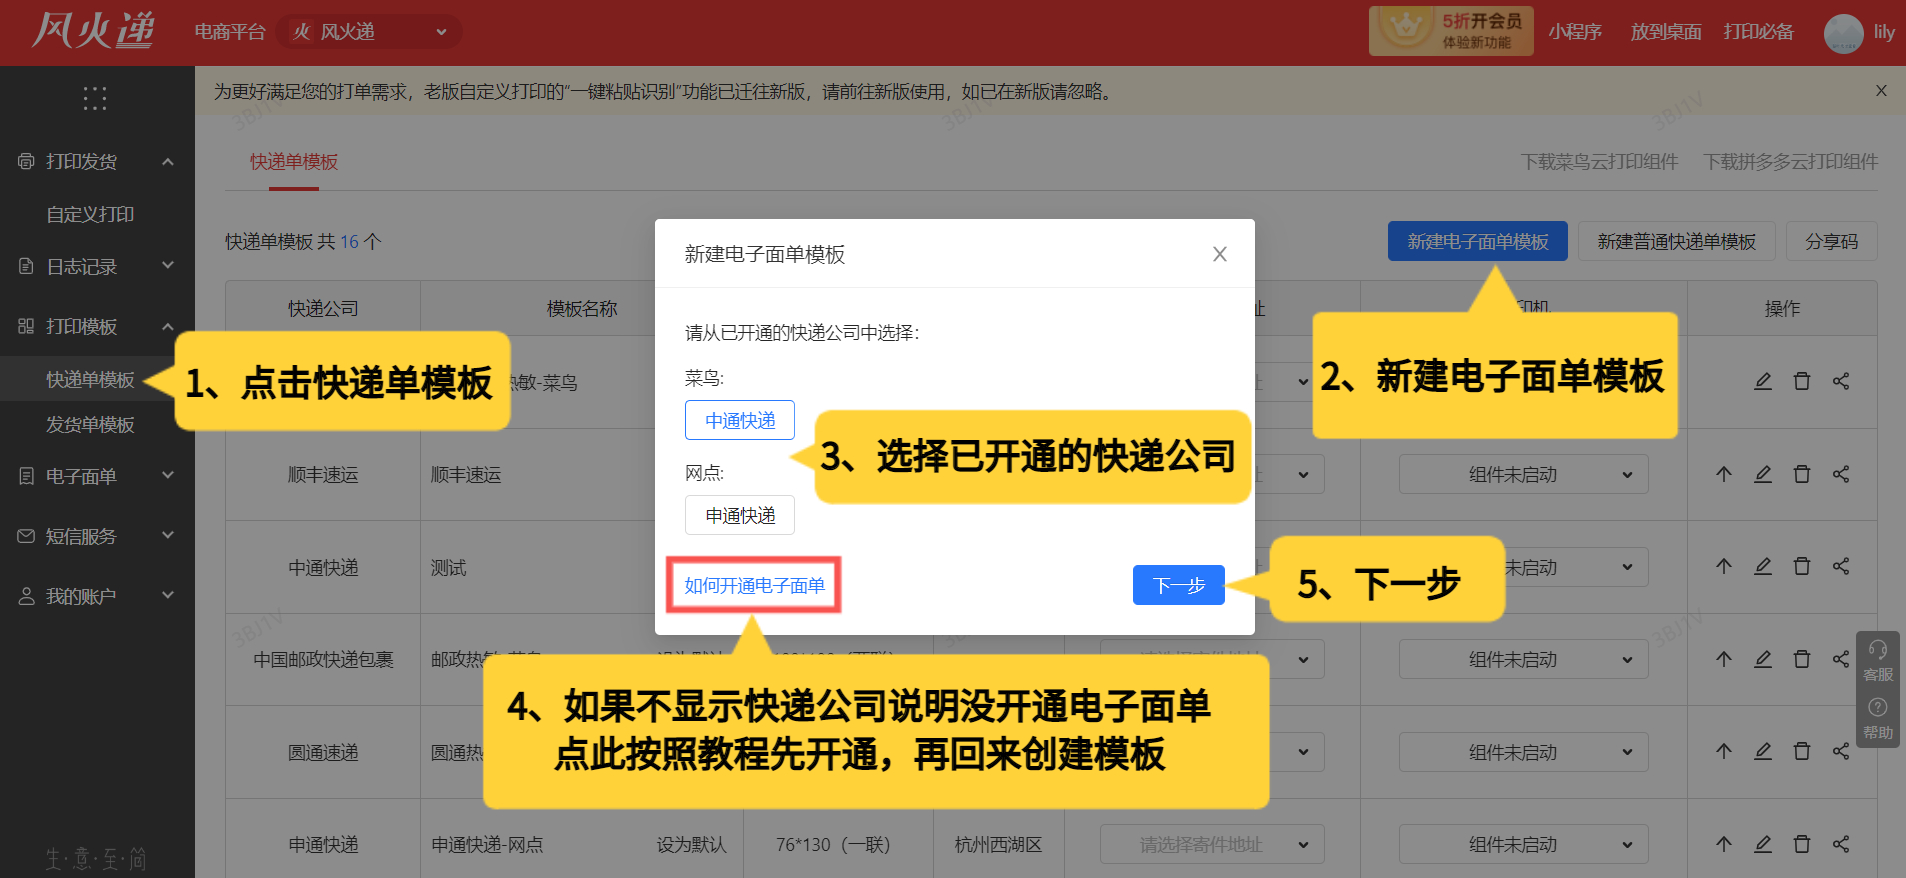Select 发货单模板 sidebar item
This screenshot has height=878, width=1906.
tap(90, 424)
